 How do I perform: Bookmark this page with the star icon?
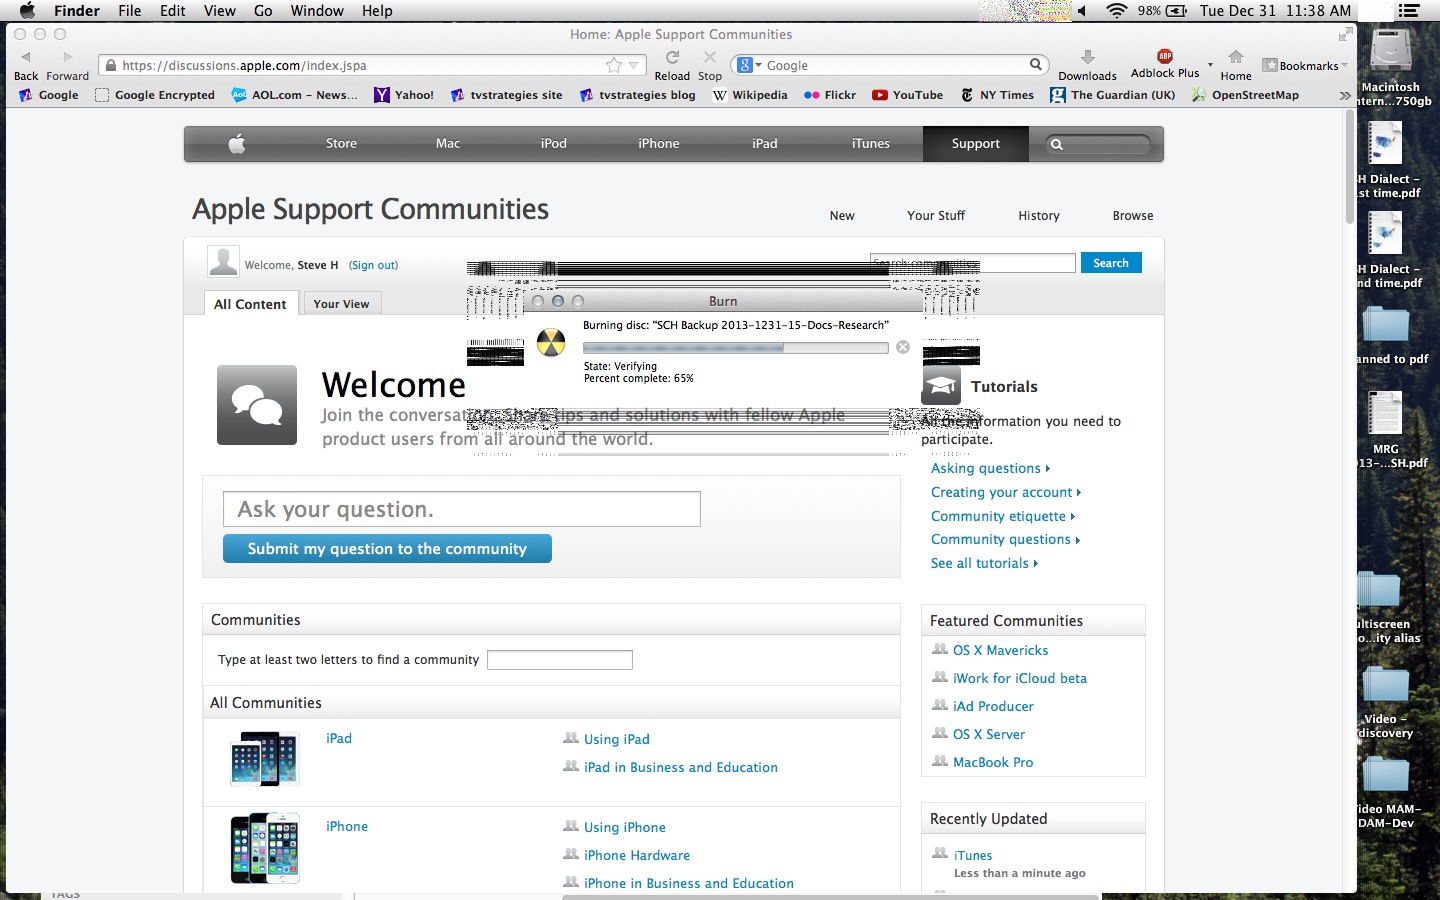614,65
